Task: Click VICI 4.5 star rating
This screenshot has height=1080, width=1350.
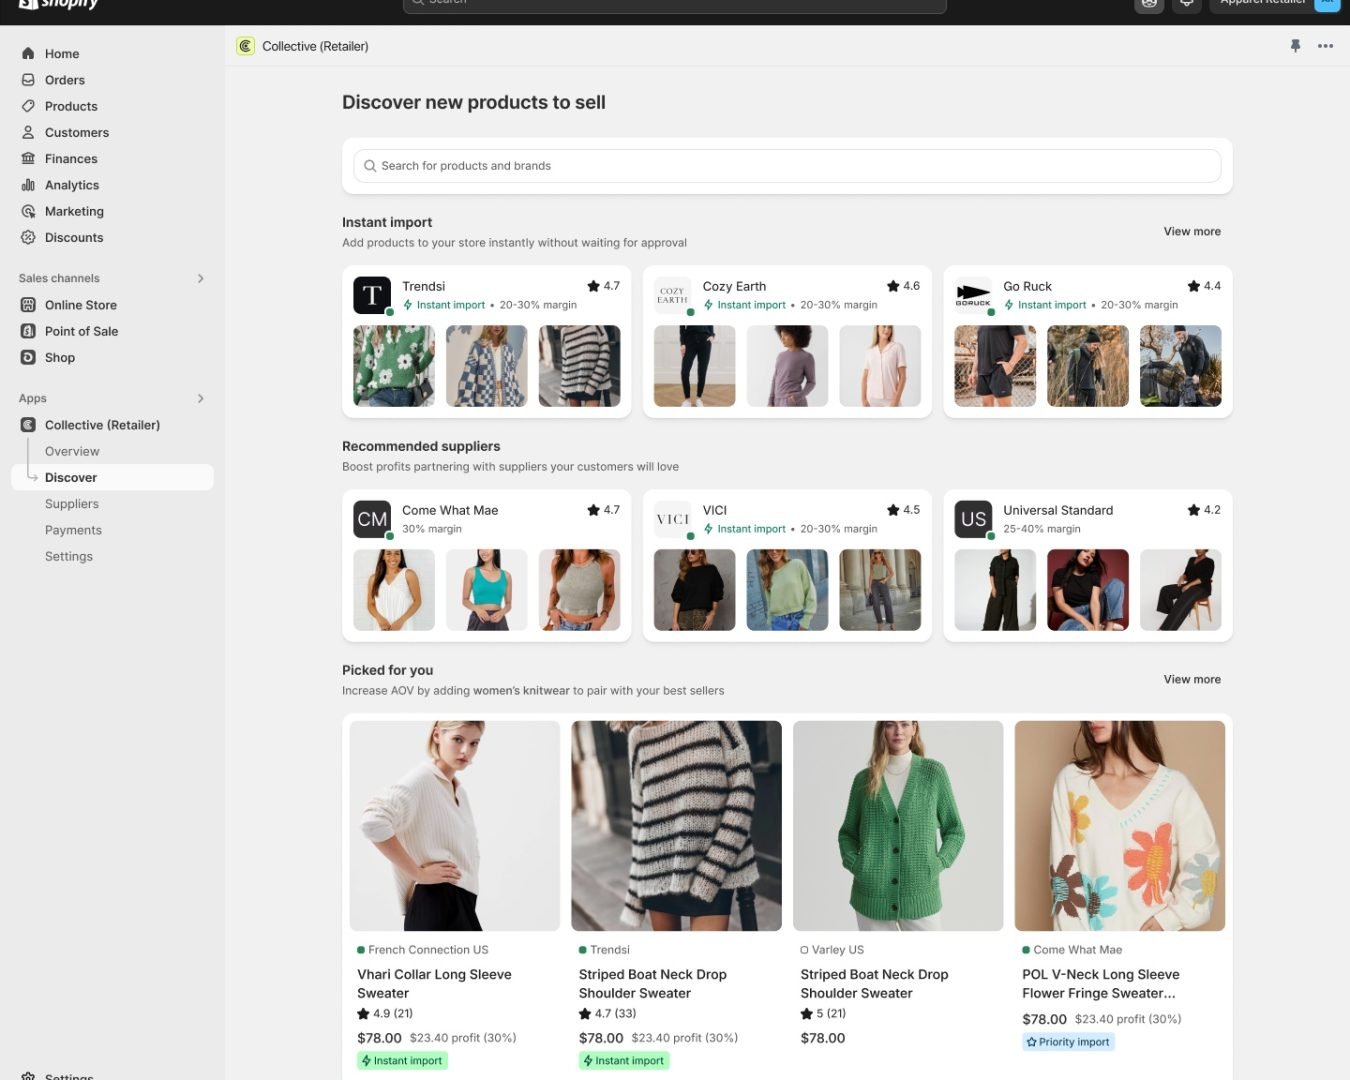Action: (x=904, y=510)
